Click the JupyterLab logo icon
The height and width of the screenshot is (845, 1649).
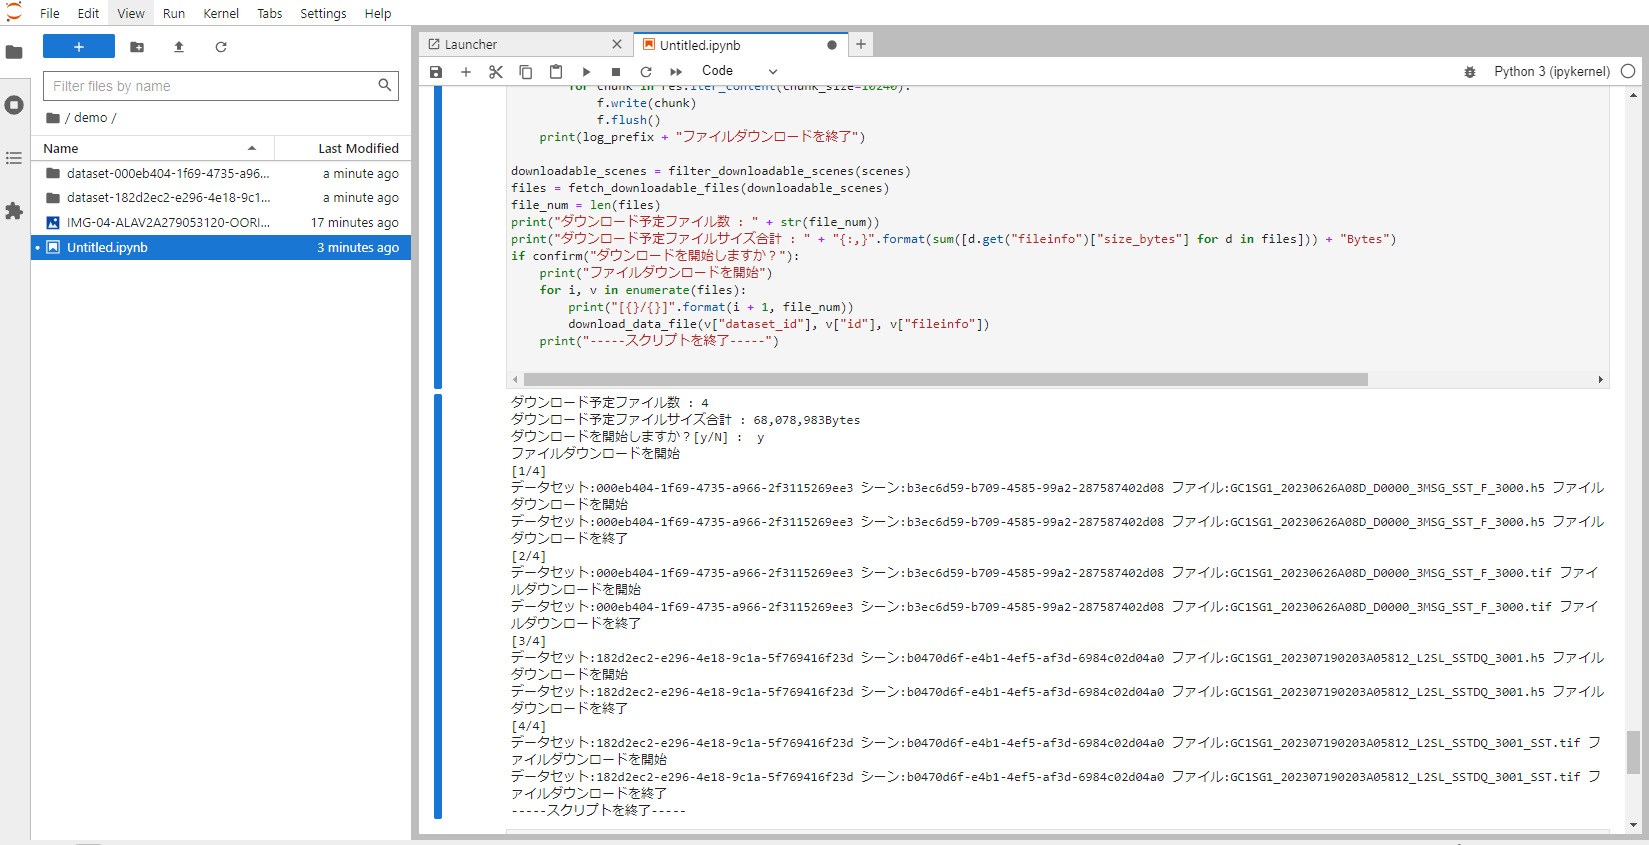click(14, 12)
